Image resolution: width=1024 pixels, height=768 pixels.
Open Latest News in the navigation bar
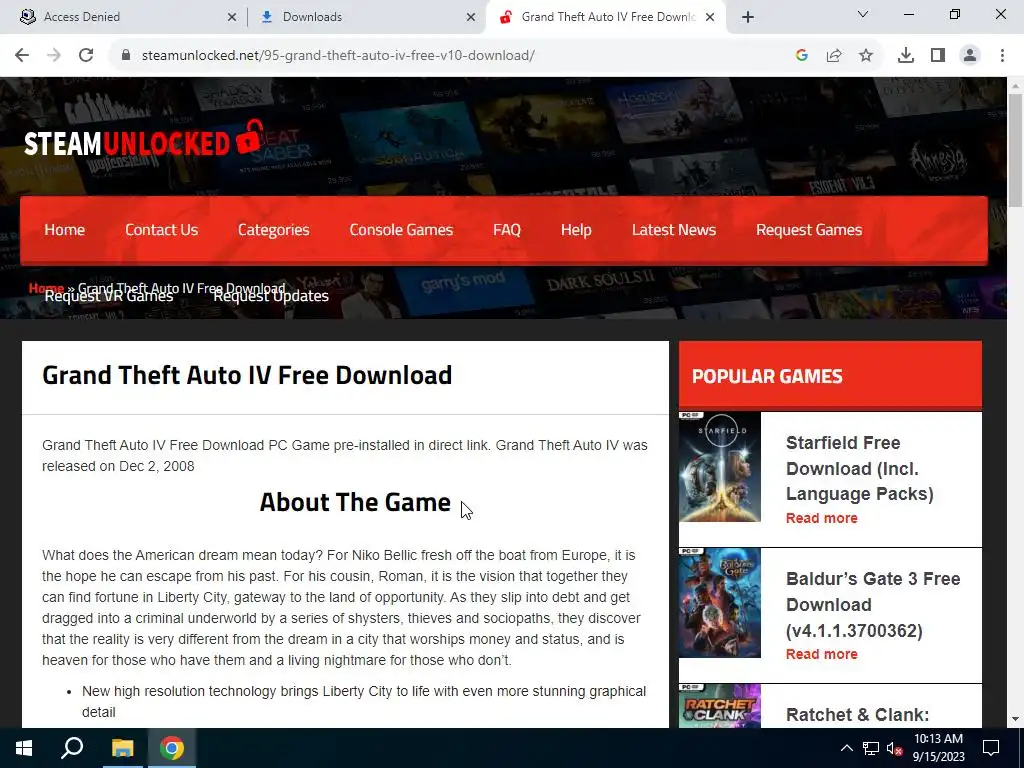pyautogui.click(x=674, y=230)
